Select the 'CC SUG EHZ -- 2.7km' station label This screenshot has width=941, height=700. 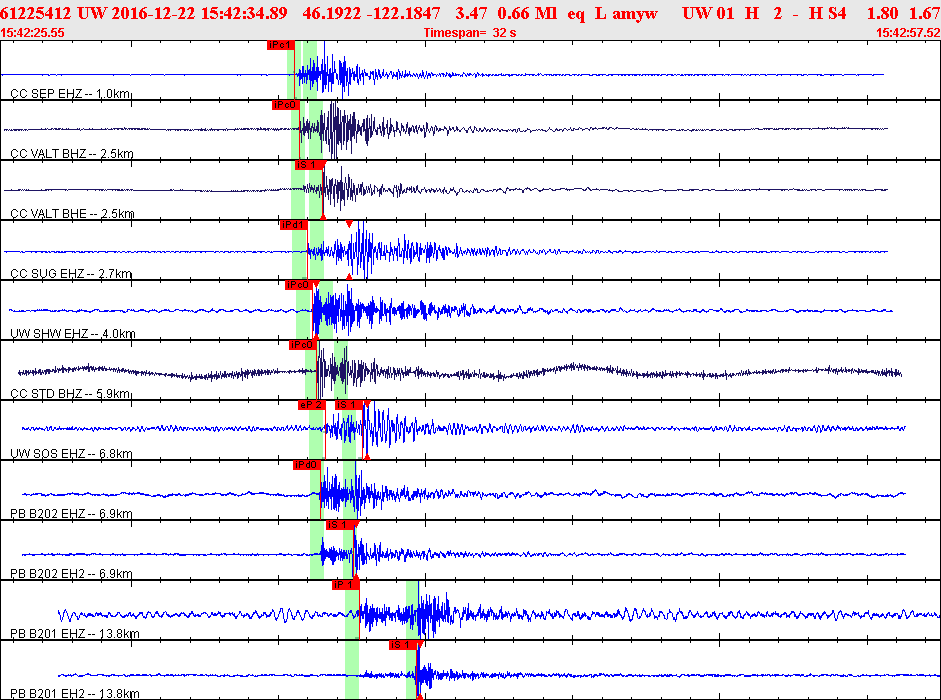[71, 274]
